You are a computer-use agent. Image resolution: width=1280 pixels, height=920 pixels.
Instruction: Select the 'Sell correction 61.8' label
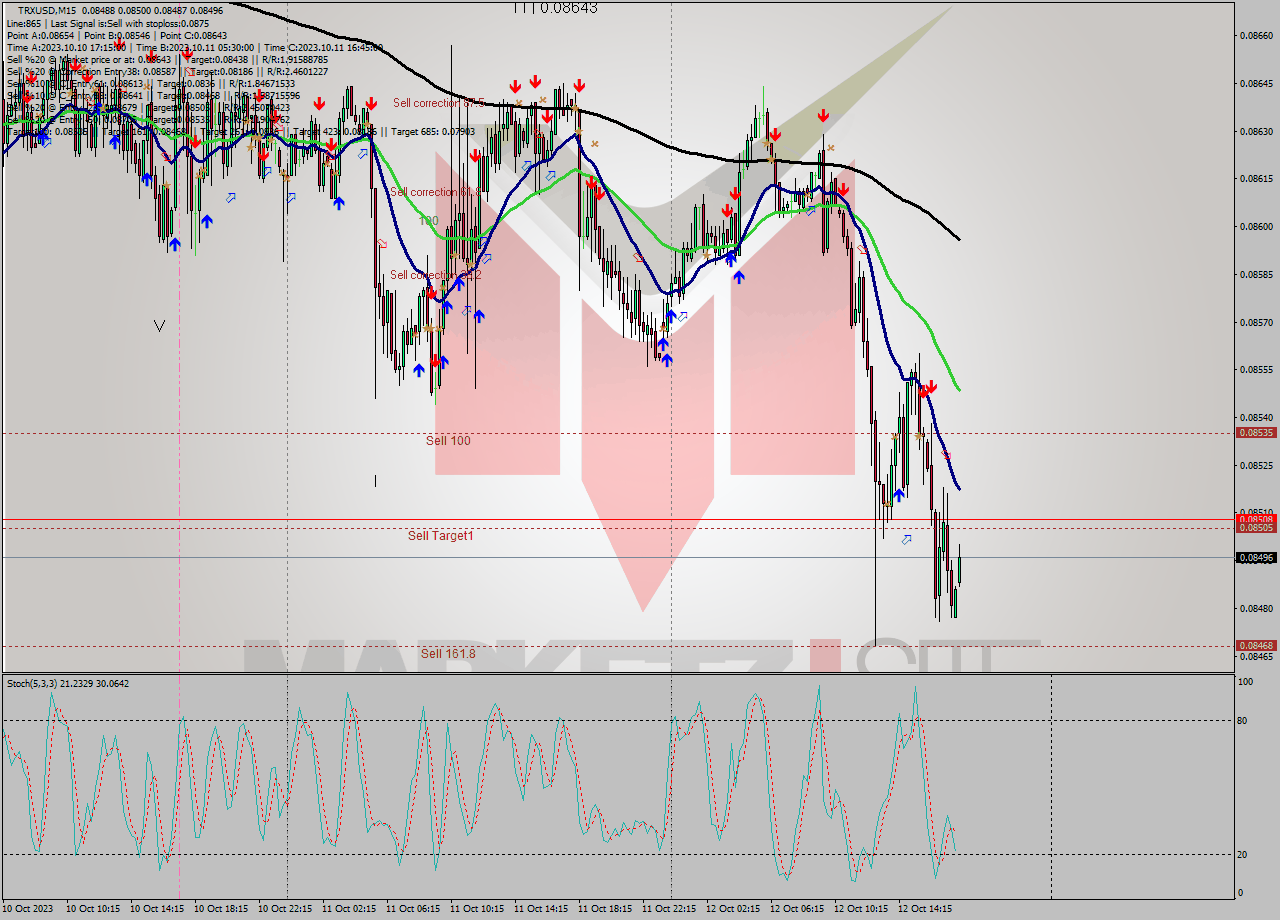coord(436,192)
